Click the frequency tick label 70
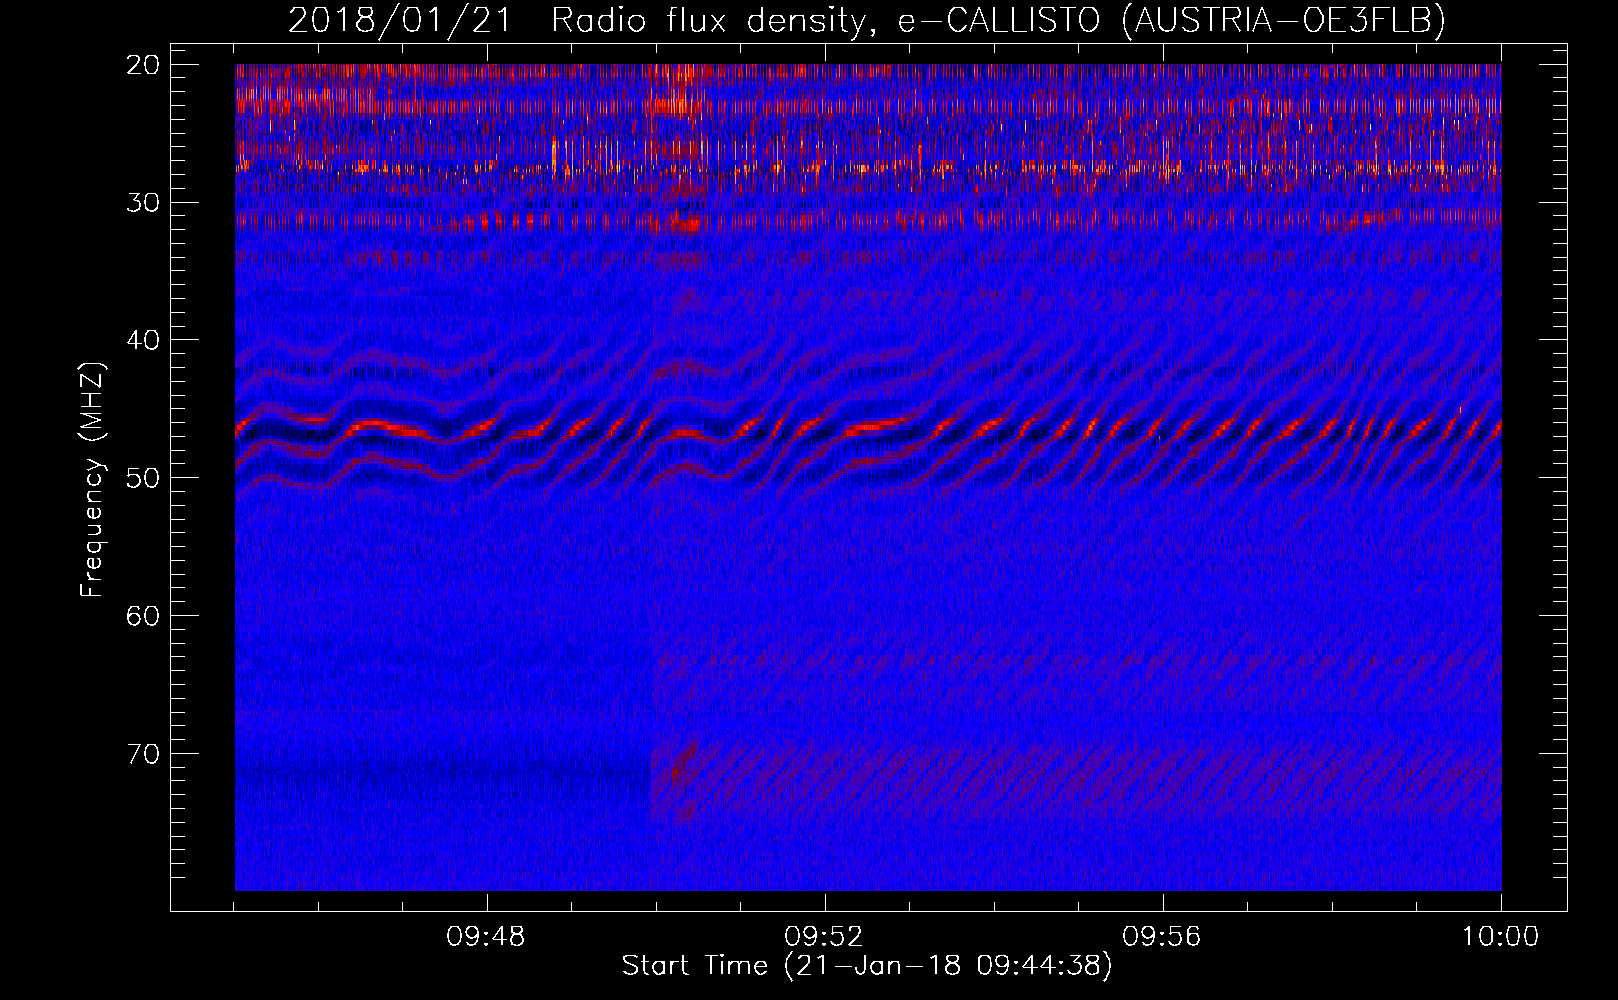Screen dimensions: 1618x1000 pos(144,753)
